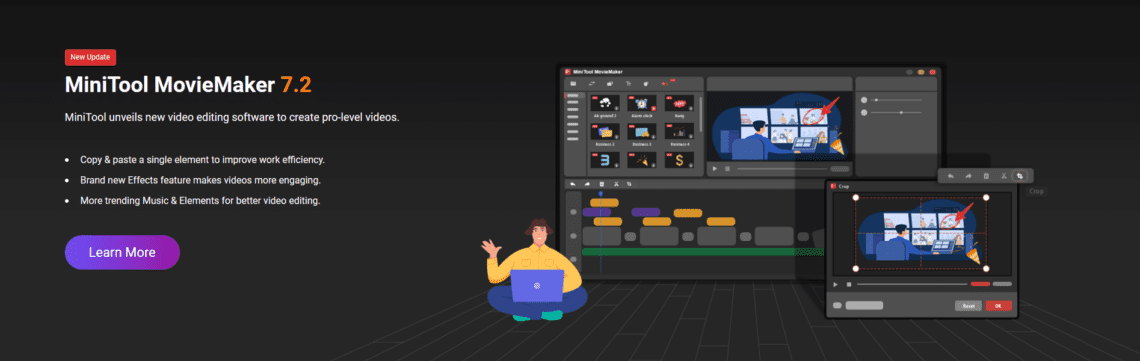Click the scissors icon in floating toolbar
Screen dimensions: 1140x361
(1003, 176)
